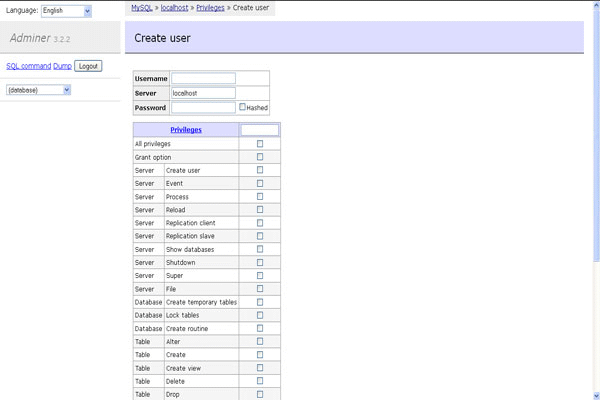Go to MySQL breadcrumb link
The image size is (600, 400).
point(142,7)
